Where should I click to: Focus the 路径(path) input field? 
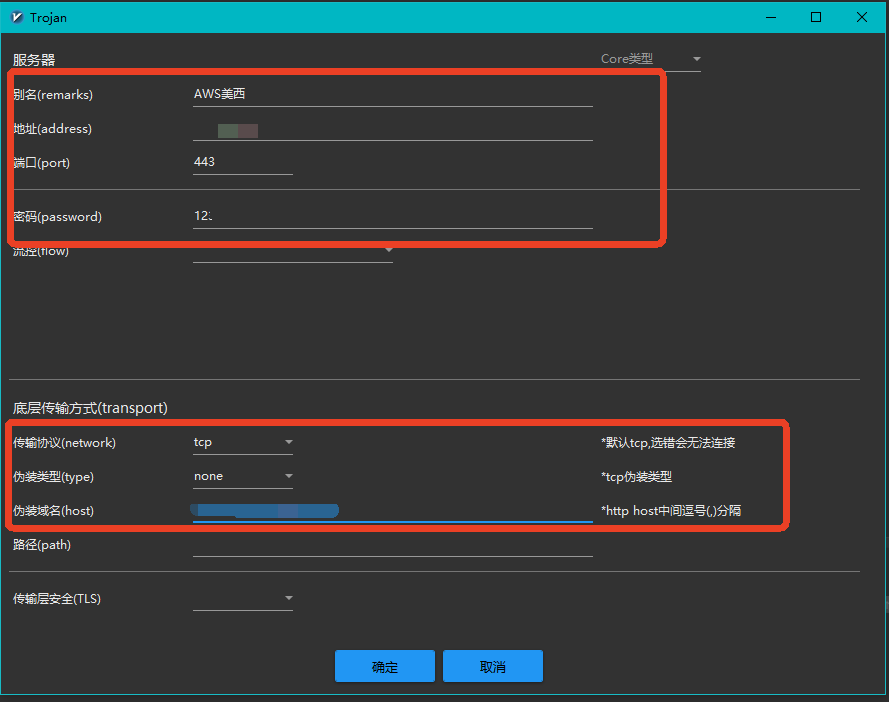point(392,545)
